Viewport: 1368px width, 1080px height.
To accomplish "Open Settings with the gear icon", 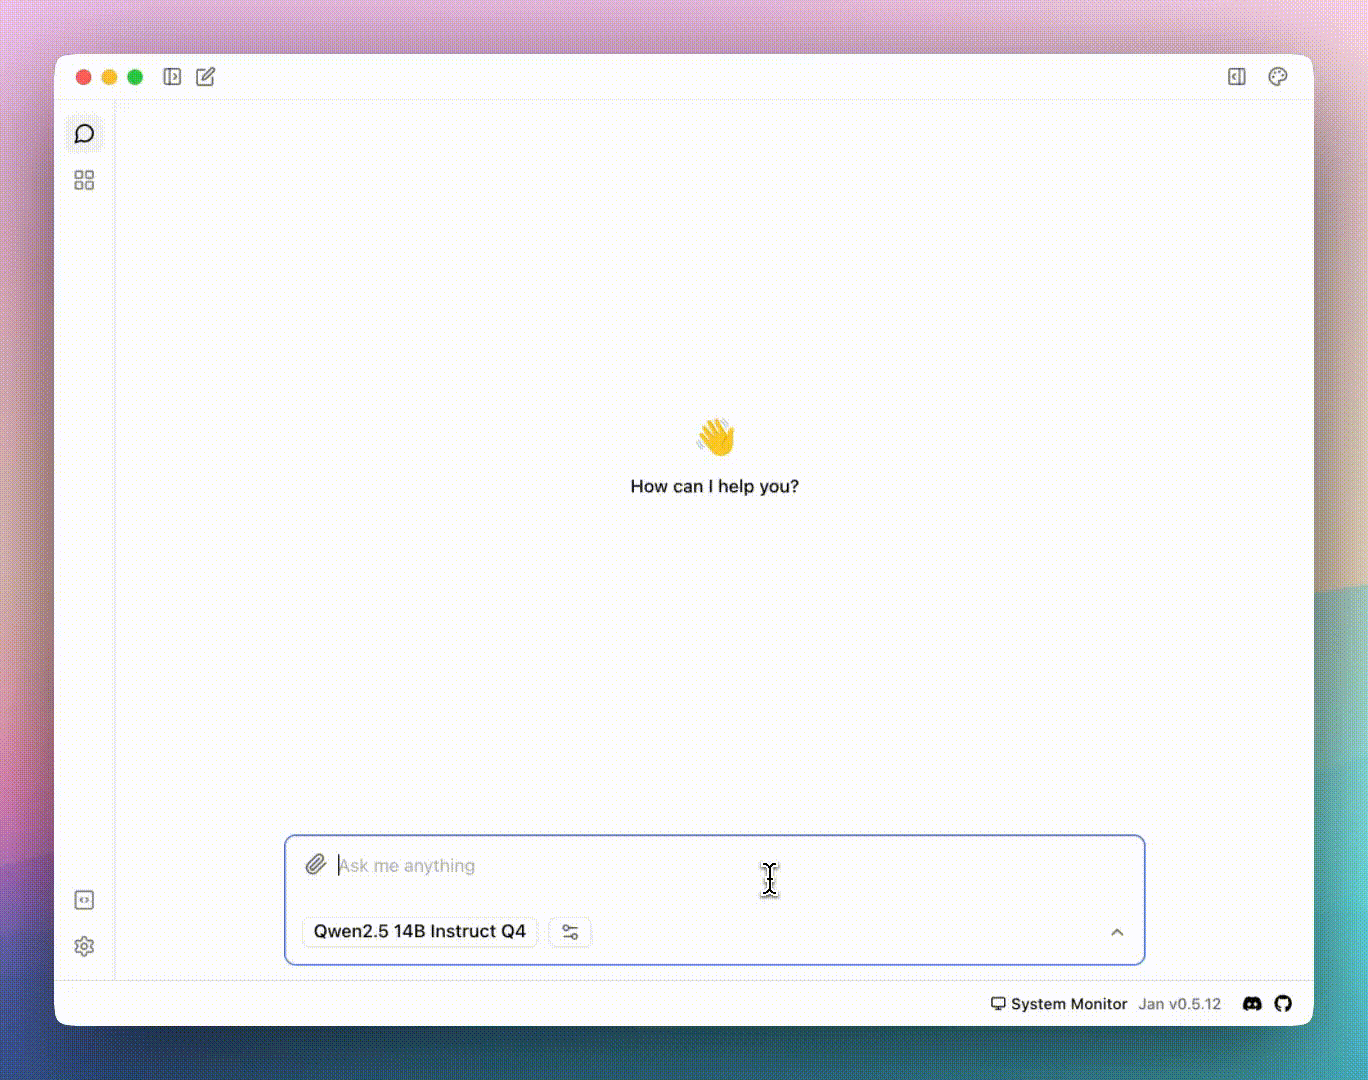I will coord(84,946).
